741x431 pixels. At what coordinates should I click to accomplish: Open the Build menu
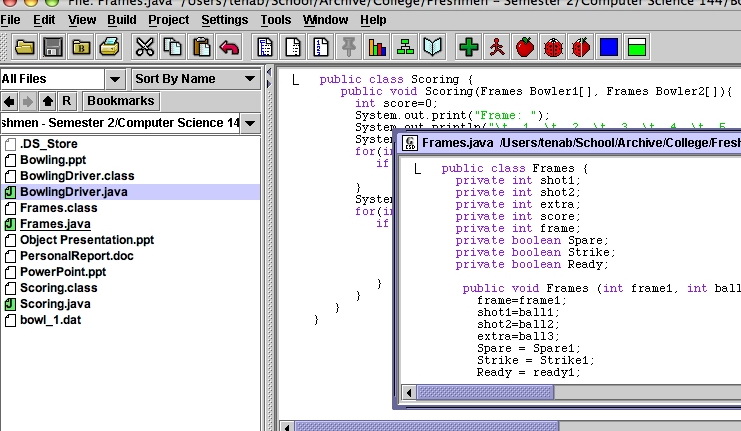point(122,19)
